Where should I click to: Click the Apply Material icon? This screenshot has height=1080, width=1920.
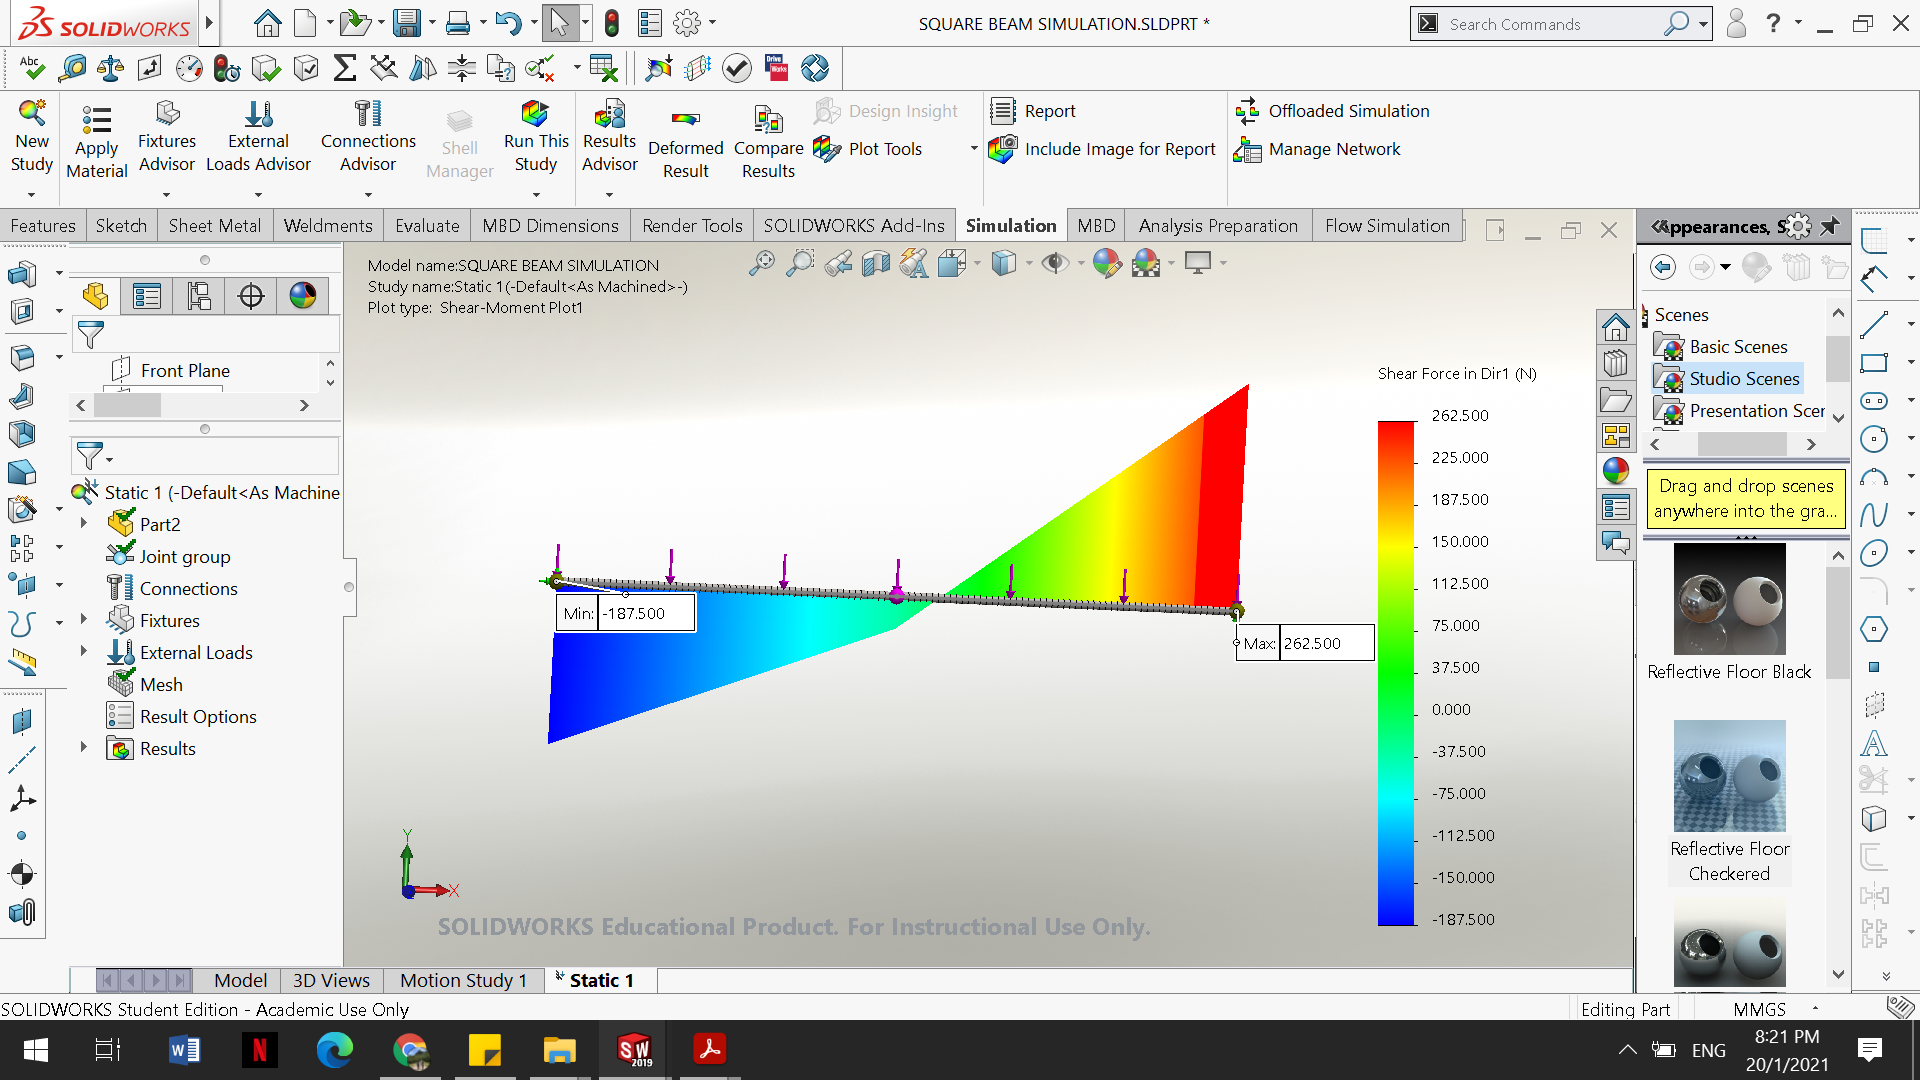96,120
